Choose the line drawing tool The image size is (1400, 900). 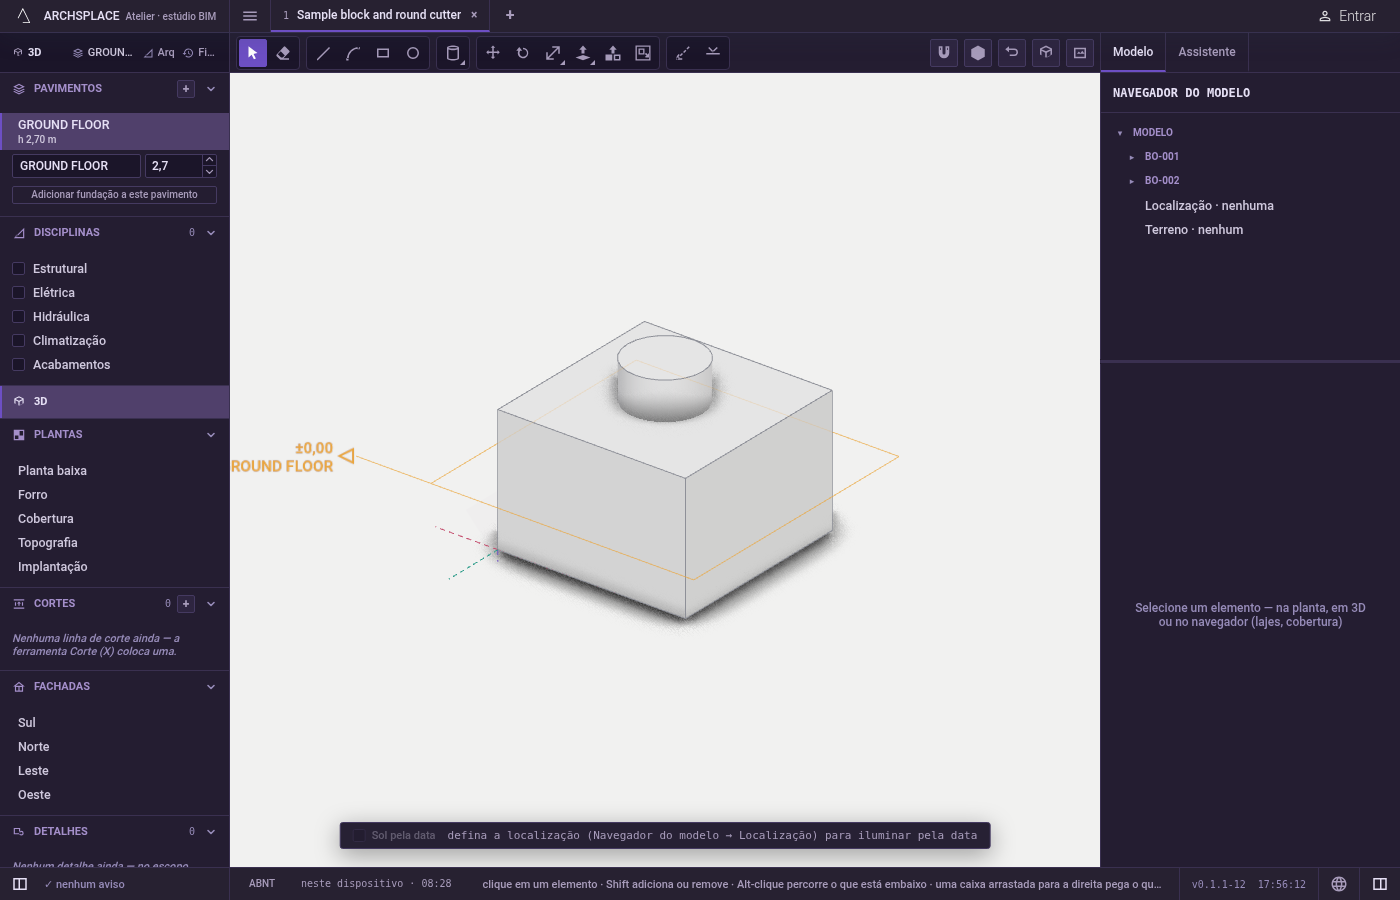(x=323, y=53)
